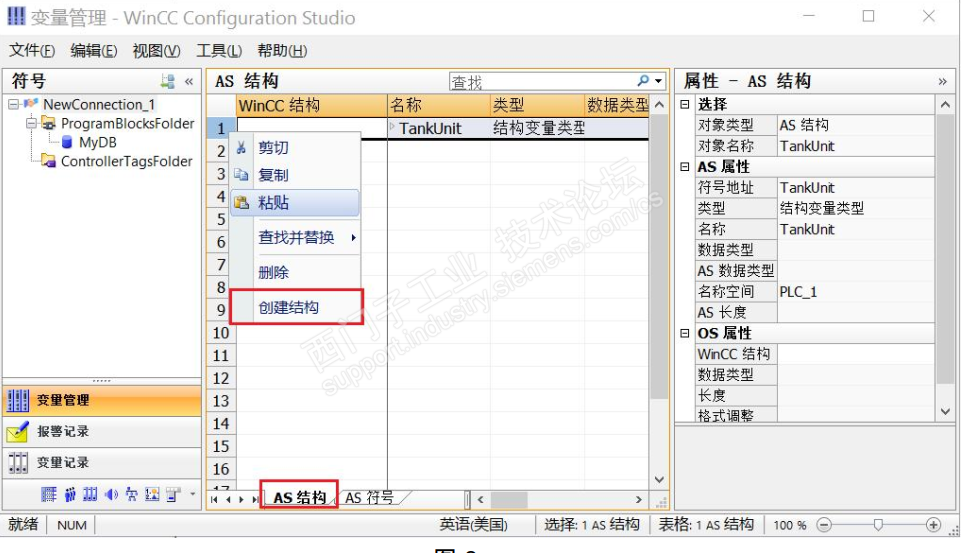Image resolution: width=965 pixels, height=553 pixels.
Task: Click the seventh editor icon beside the dropdown arrow
Action: click(x=173, y=494)
